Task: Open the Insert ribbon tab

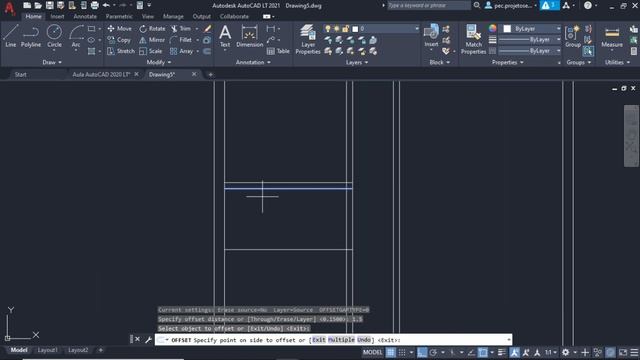Action: coord(57,17)
